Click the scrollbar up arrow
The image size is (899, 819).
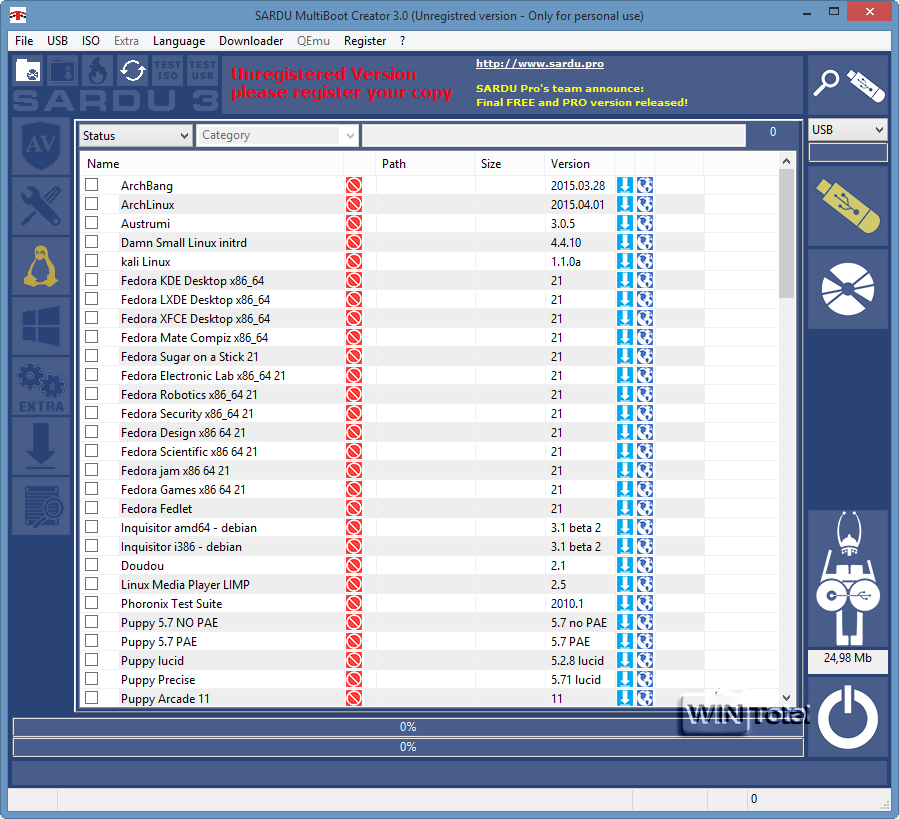click(787, 161)
